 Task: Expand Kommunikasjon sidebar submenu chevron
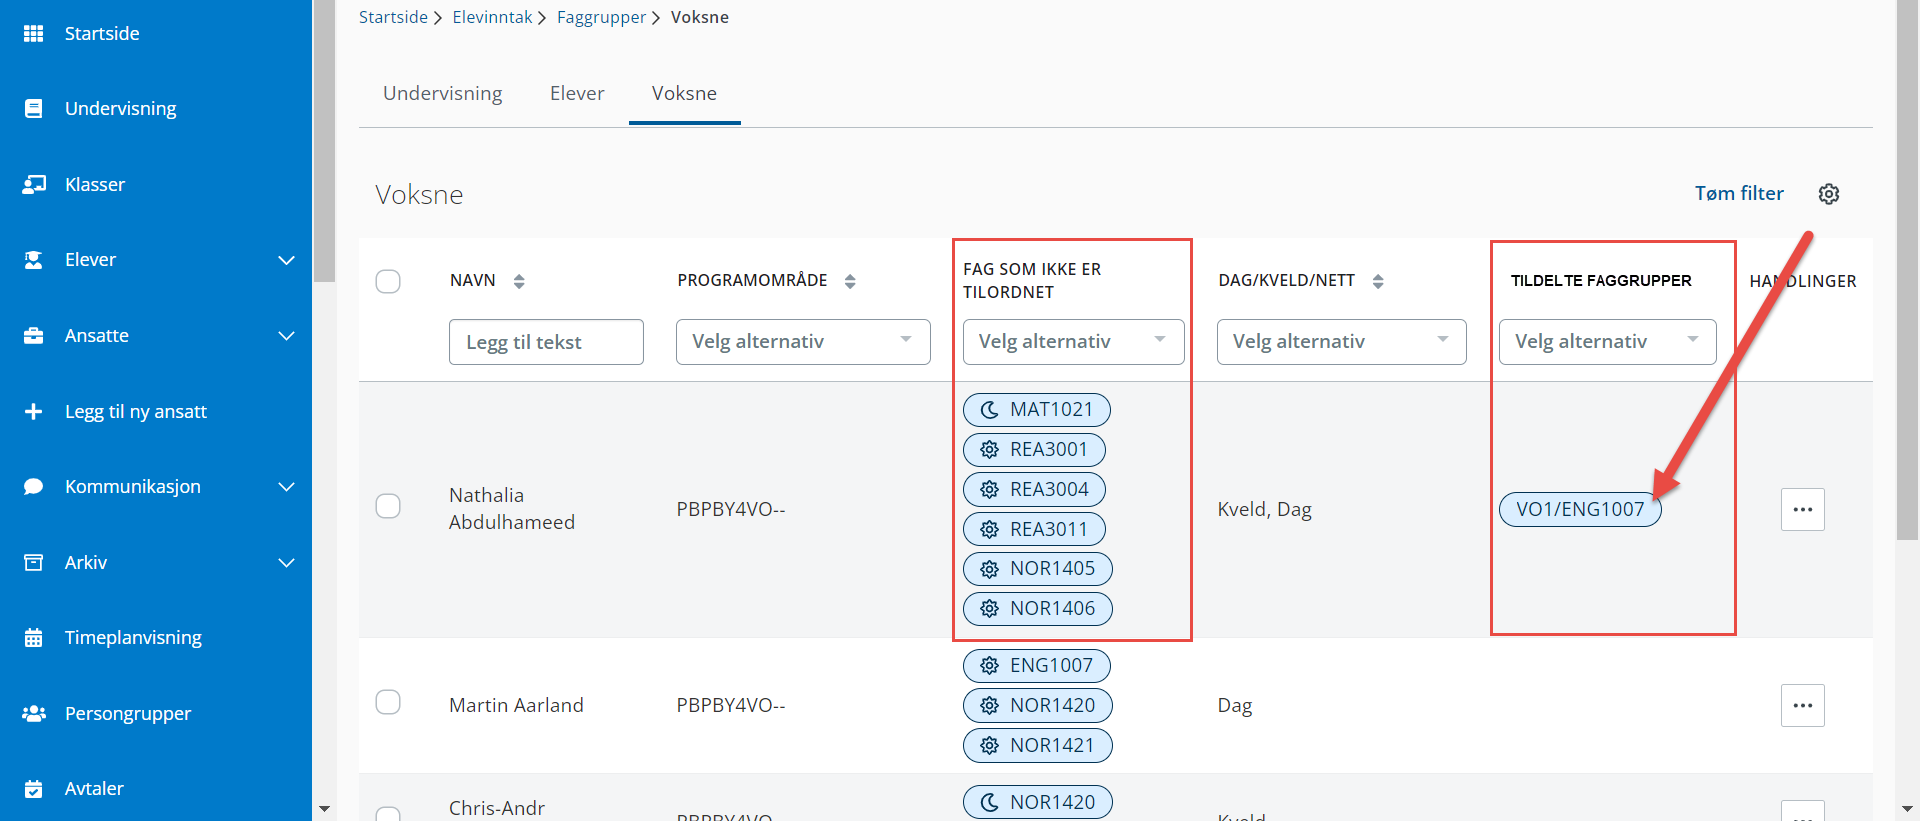(x=286, y=487)
